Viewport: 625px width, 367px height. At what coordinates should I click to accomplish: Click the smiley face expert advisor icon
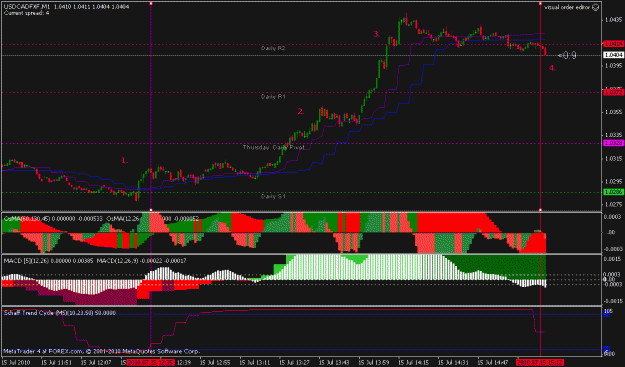[x=596, y=7]
